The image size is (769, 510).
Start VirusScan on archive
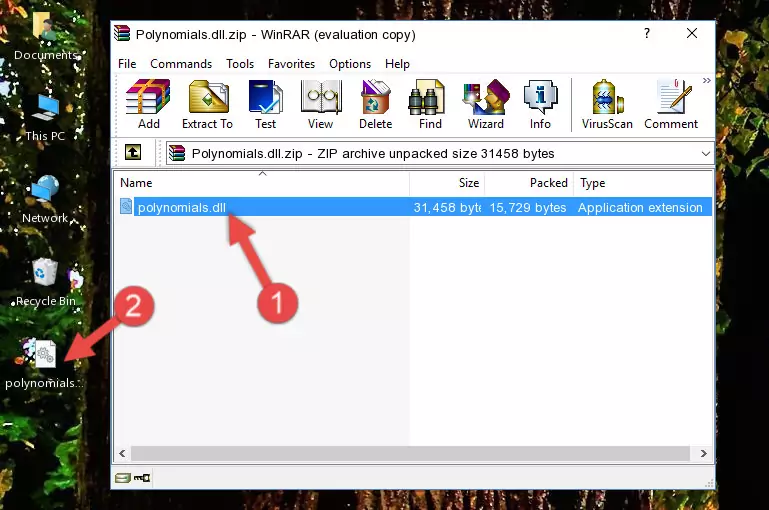point(607,104)
